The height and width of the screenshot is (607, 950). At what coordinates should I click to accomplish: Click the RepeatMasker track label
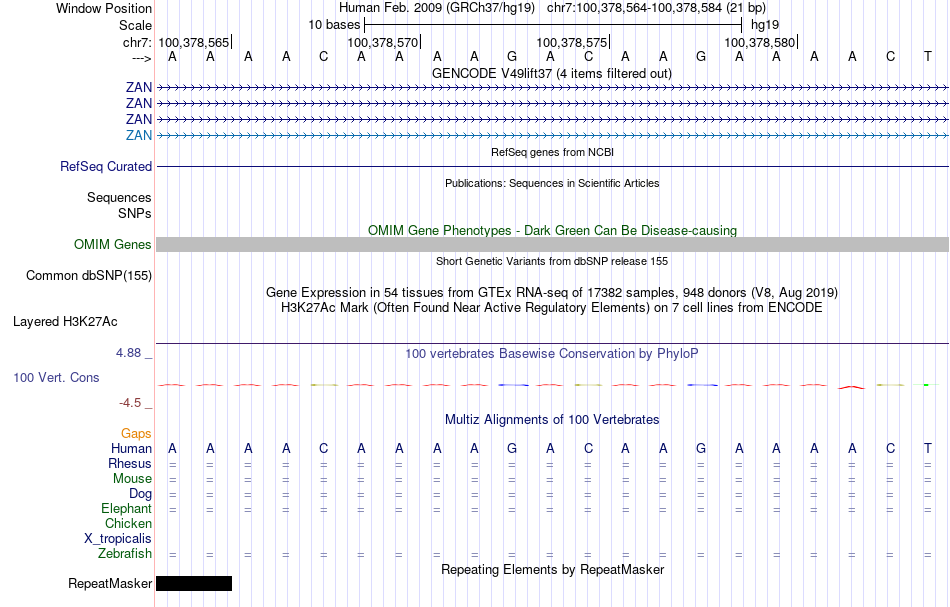(110, 583)
